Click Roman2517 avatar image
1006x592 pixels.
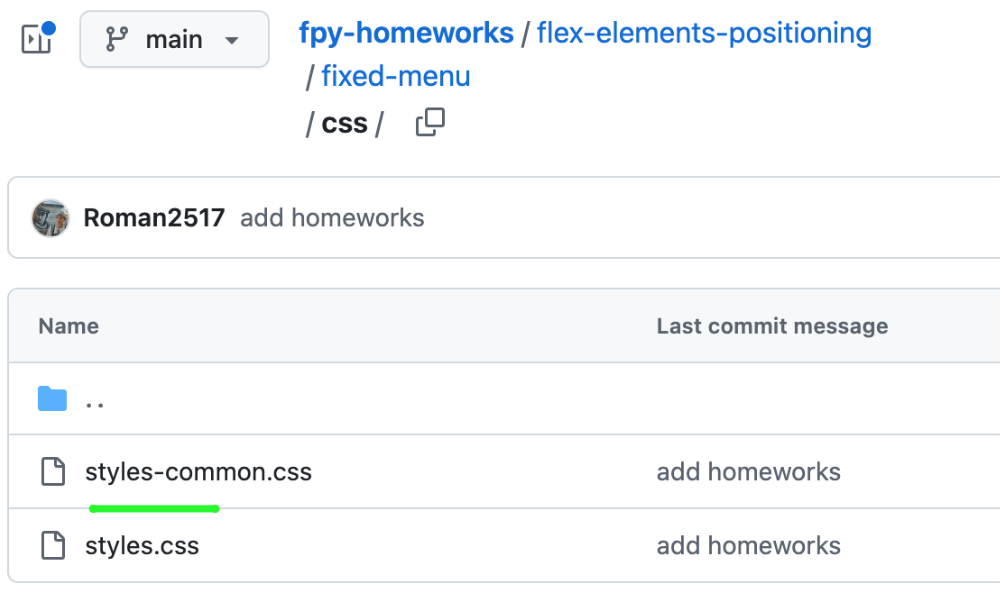tap(51, 218)
